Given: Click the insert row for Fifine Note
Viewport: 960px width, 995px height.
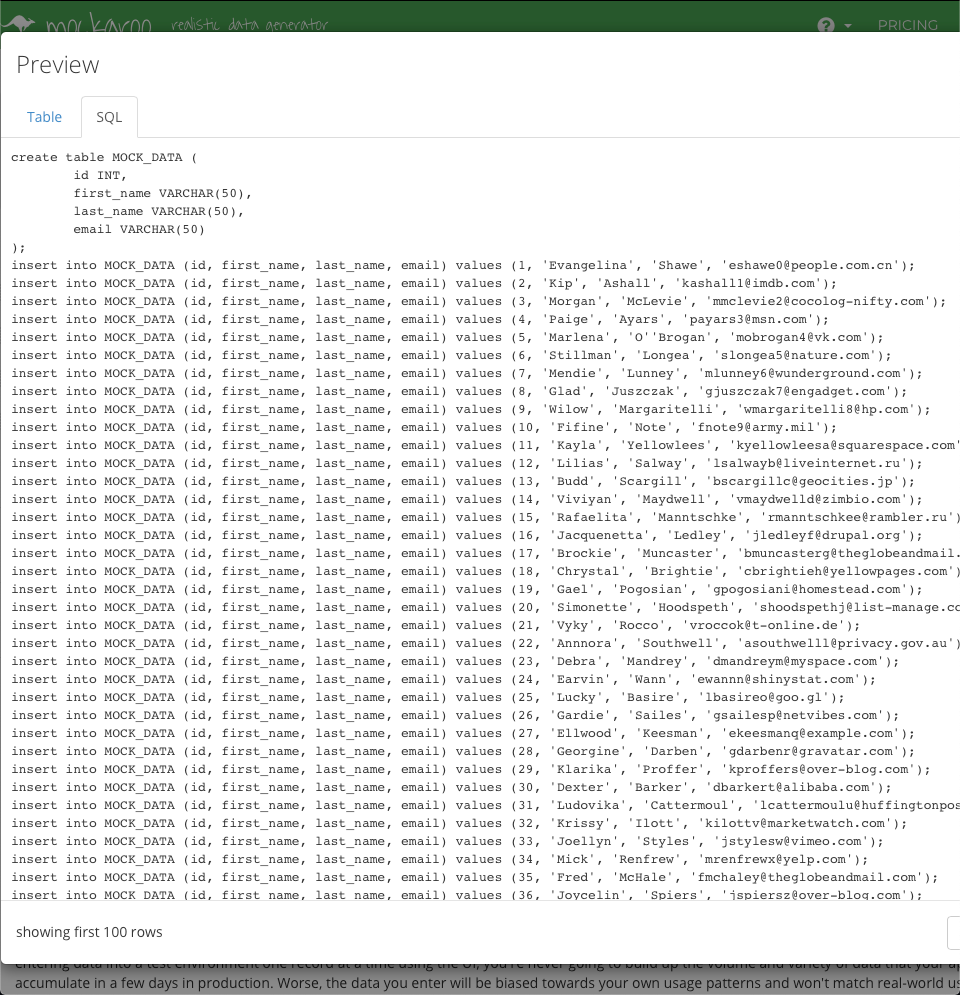Looking at the screenshot, I should pyautogui.click(x=424, y=428).
